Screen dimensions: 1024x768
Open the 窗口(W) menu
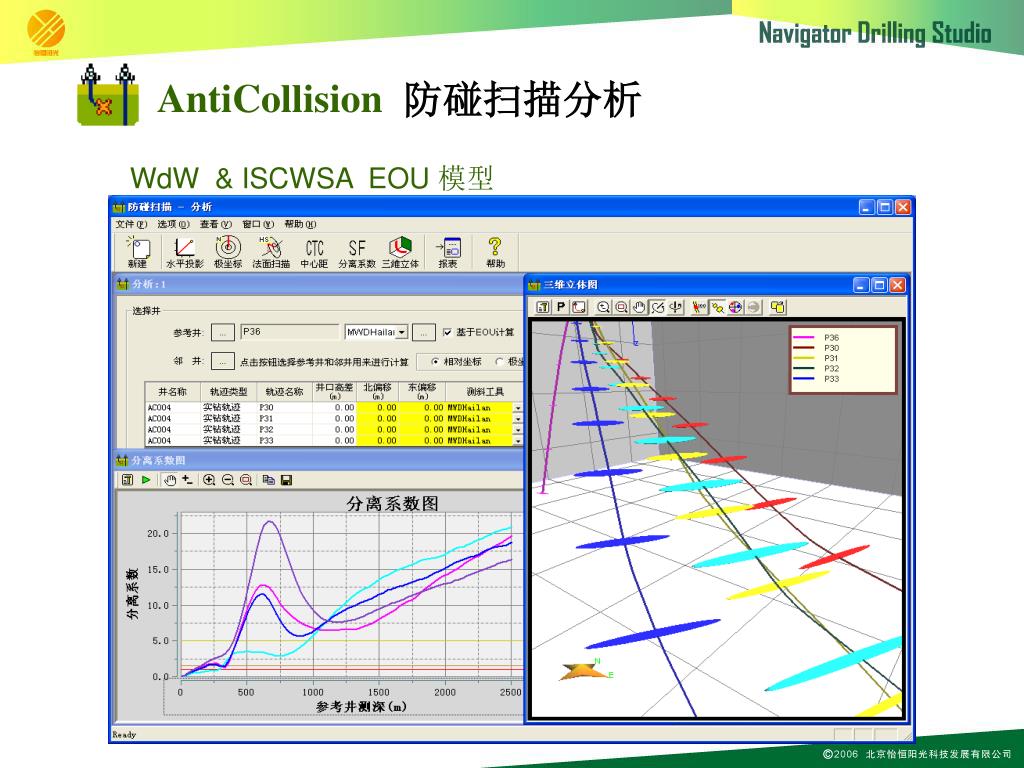[258, 224]
